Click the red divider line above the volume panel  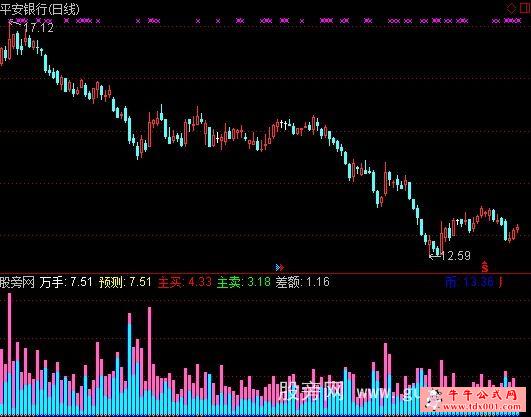click(x=266, y=273)
